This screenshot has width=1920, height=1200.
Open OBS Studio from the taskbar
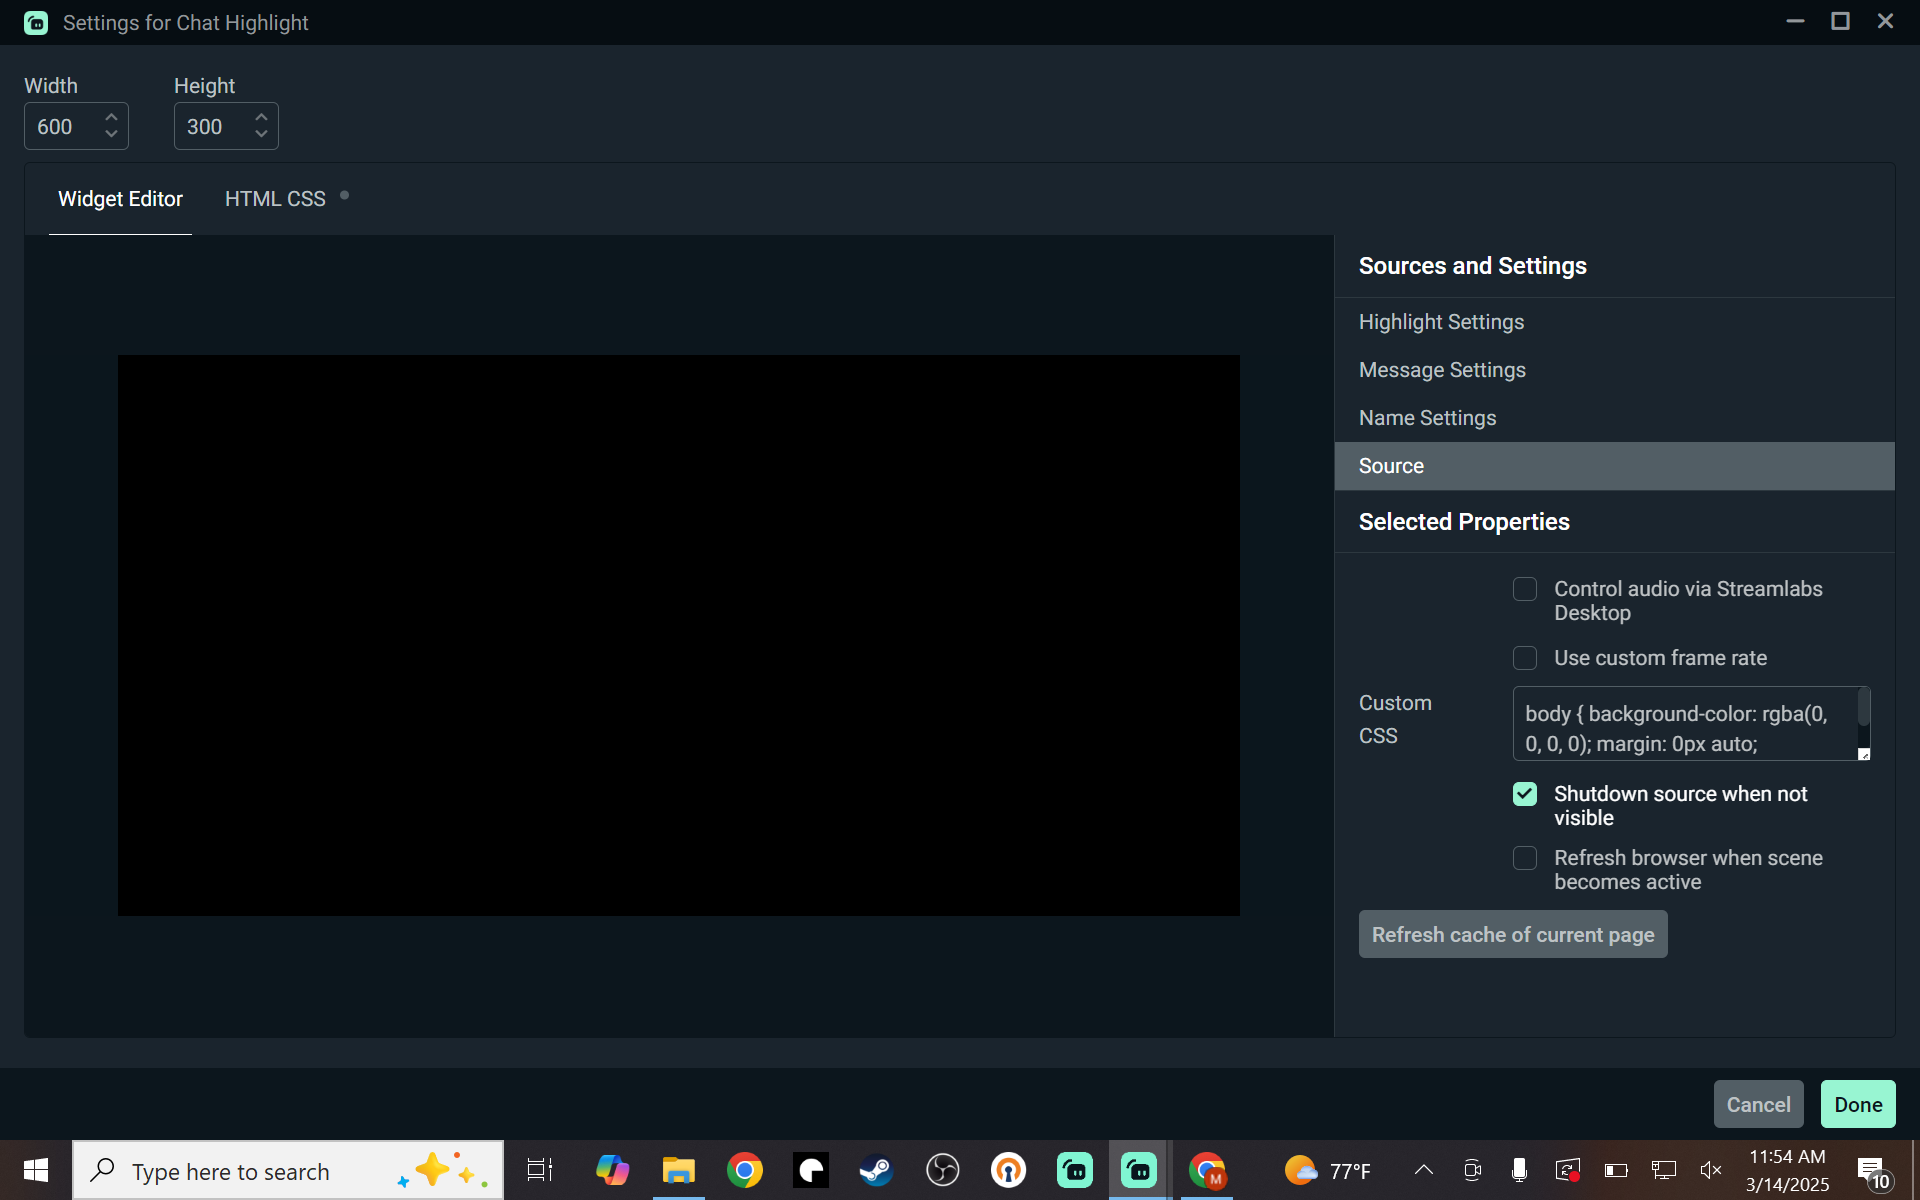[942, 1170]
